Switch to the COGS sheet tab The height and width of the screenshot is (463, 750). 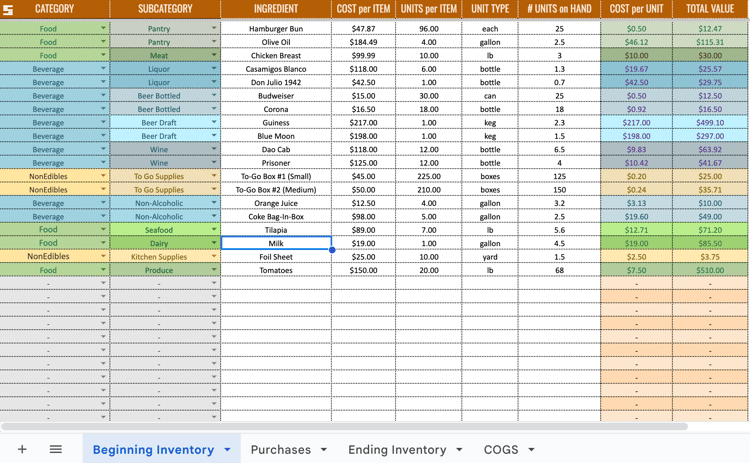tap(501, 450)
